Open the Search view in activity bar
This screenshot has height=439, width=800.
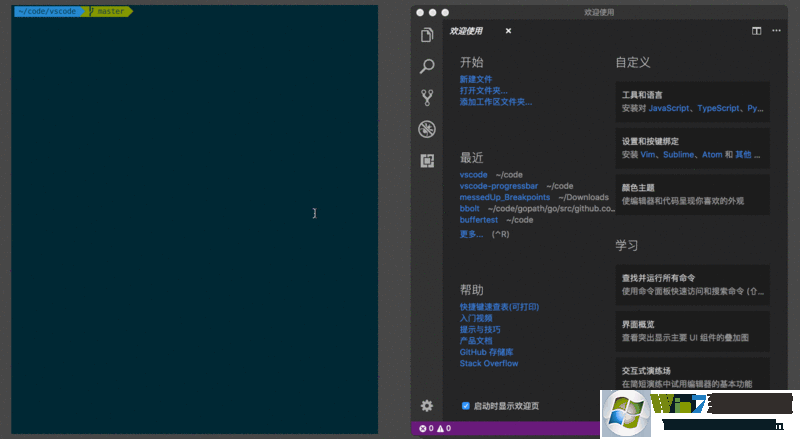pos(427,66)
